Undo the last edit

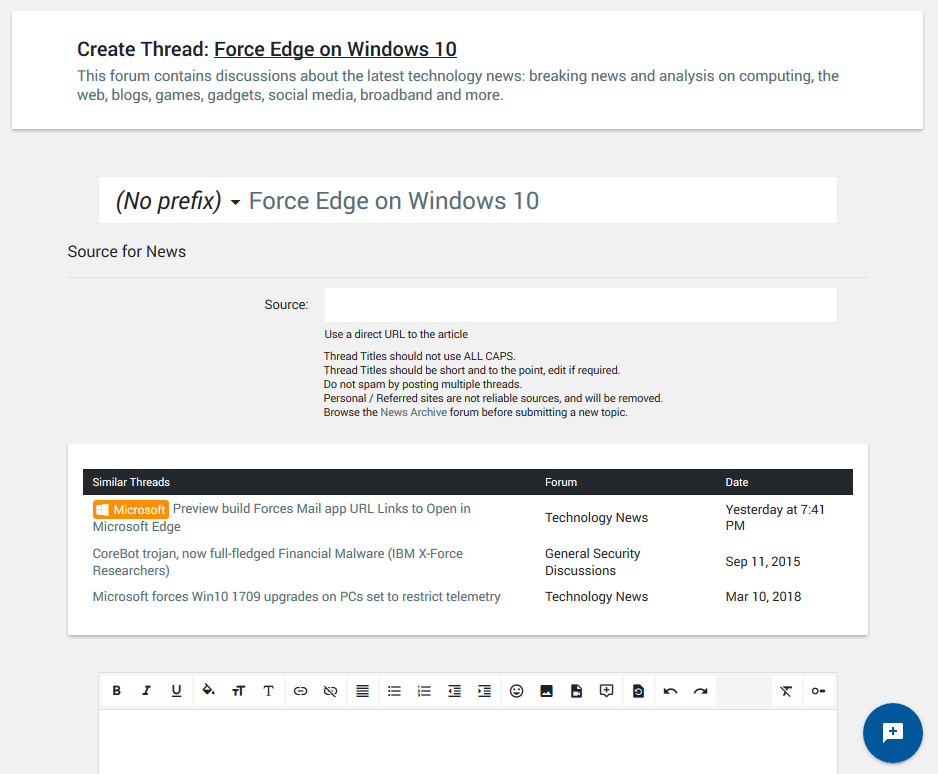click(671, 691)
